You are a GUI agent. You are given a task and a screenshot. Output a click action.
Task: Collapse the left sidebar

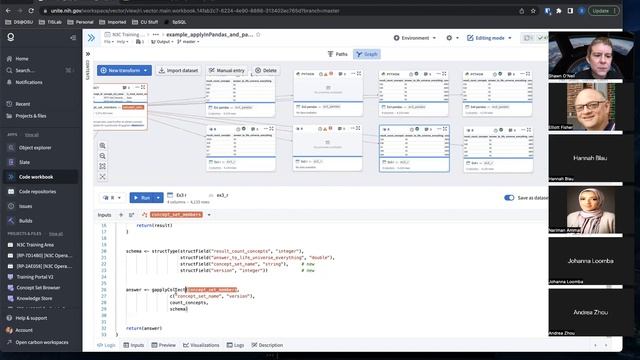coord(73,38)
